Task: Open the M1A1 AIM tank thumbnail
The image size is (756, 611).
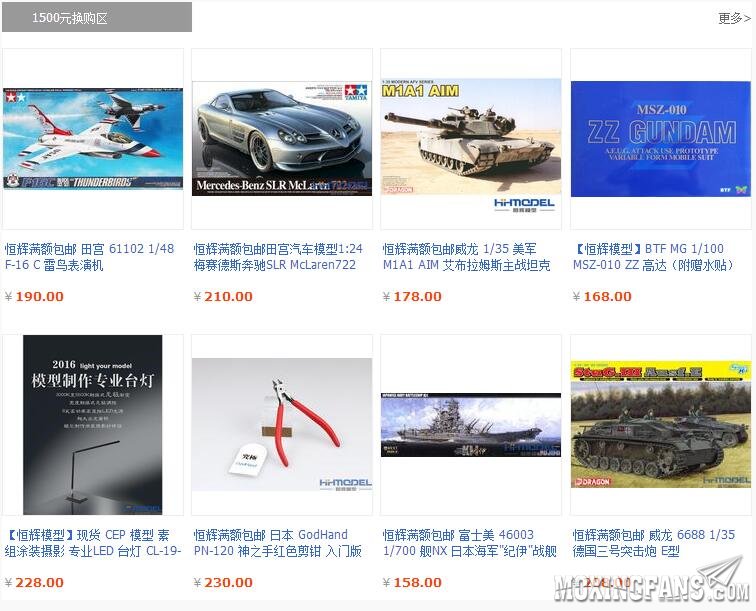Action: (471, 136)
